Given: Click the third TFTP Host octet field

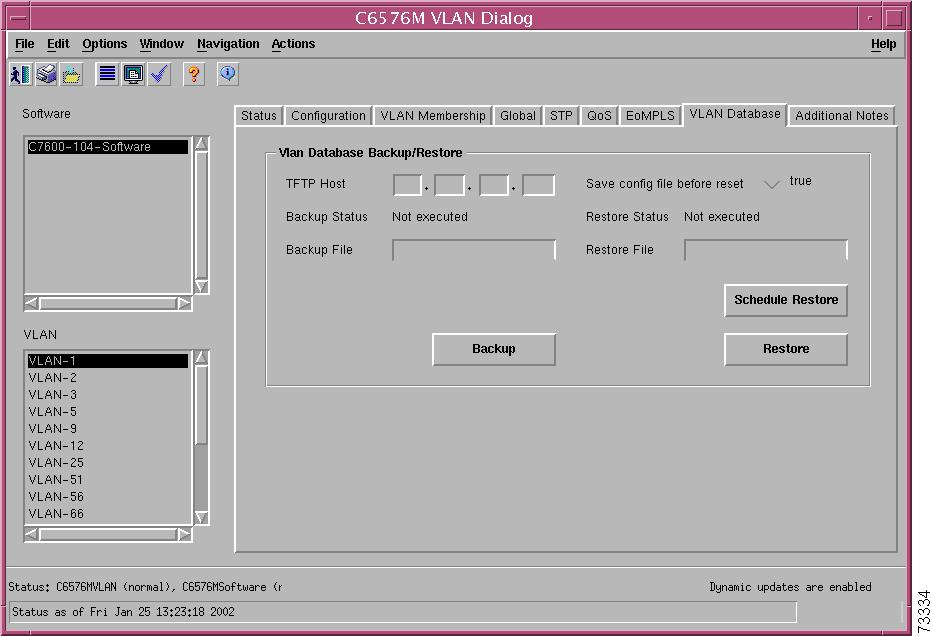Looking at the screenshot, I should tap(494, 185).
